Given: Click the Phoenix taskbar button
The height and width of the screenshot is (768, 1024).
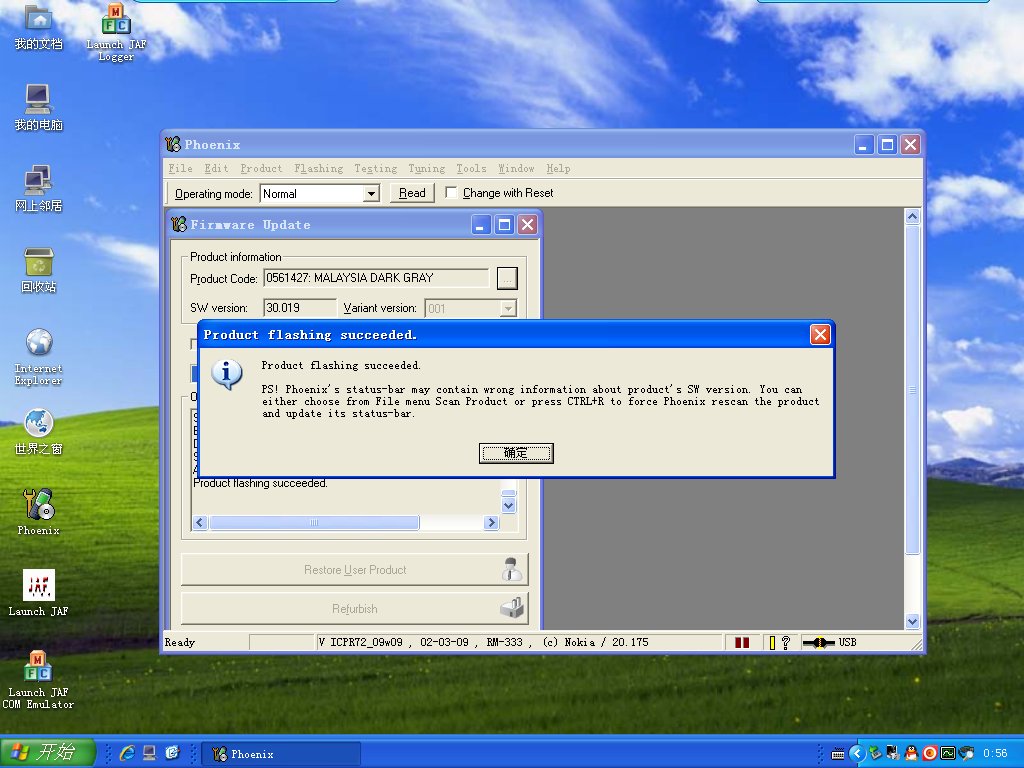Looking at the screenshot, I should 281,754.
